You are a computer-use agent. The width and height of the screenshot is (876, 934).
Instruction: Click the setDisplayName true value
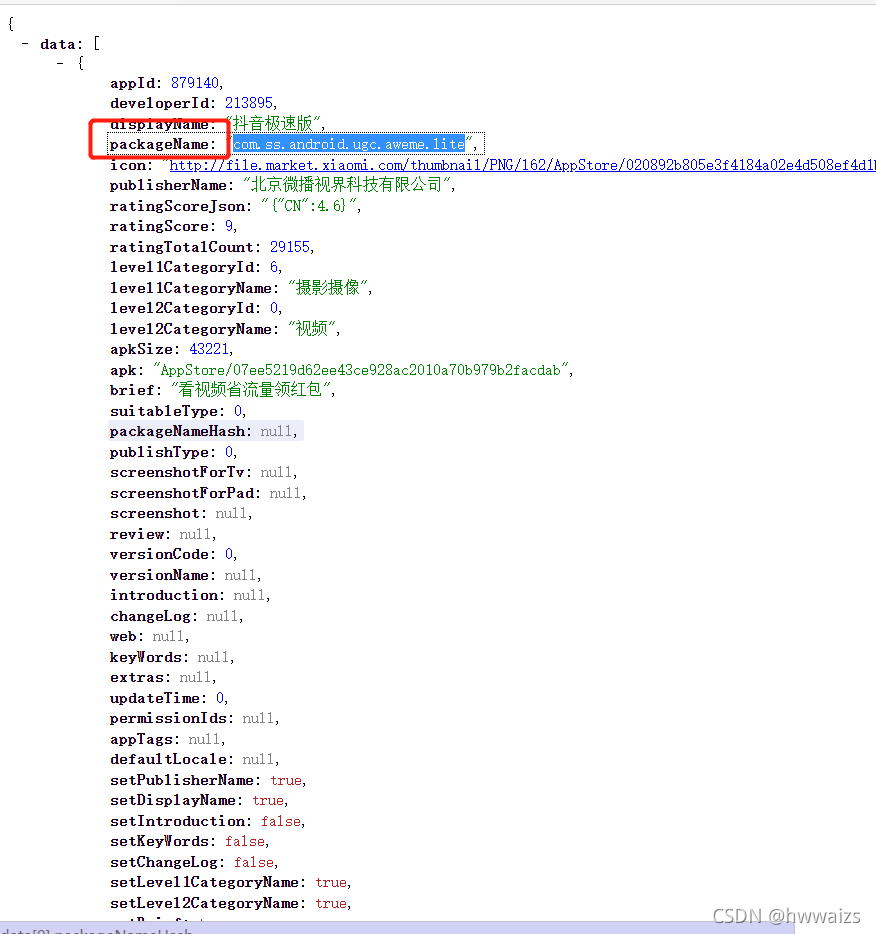268,801
